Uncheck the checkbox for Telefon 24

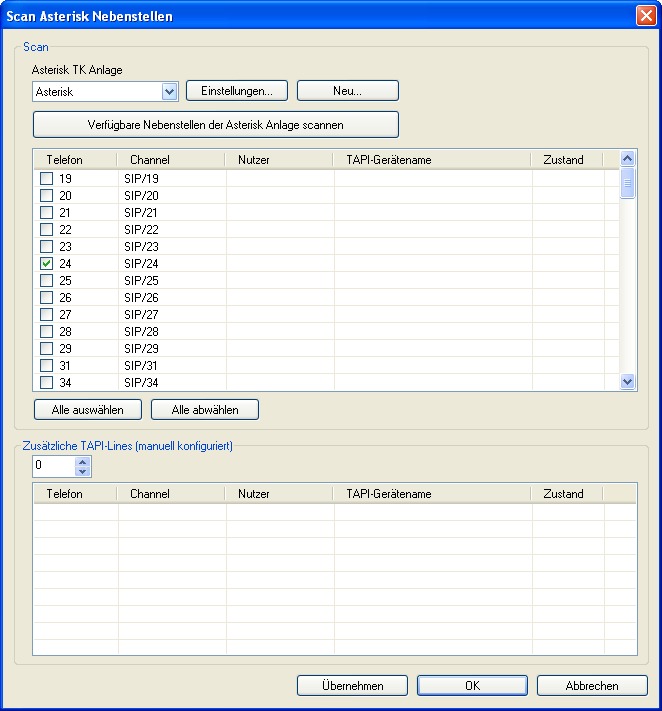click(x=46, y=264)
